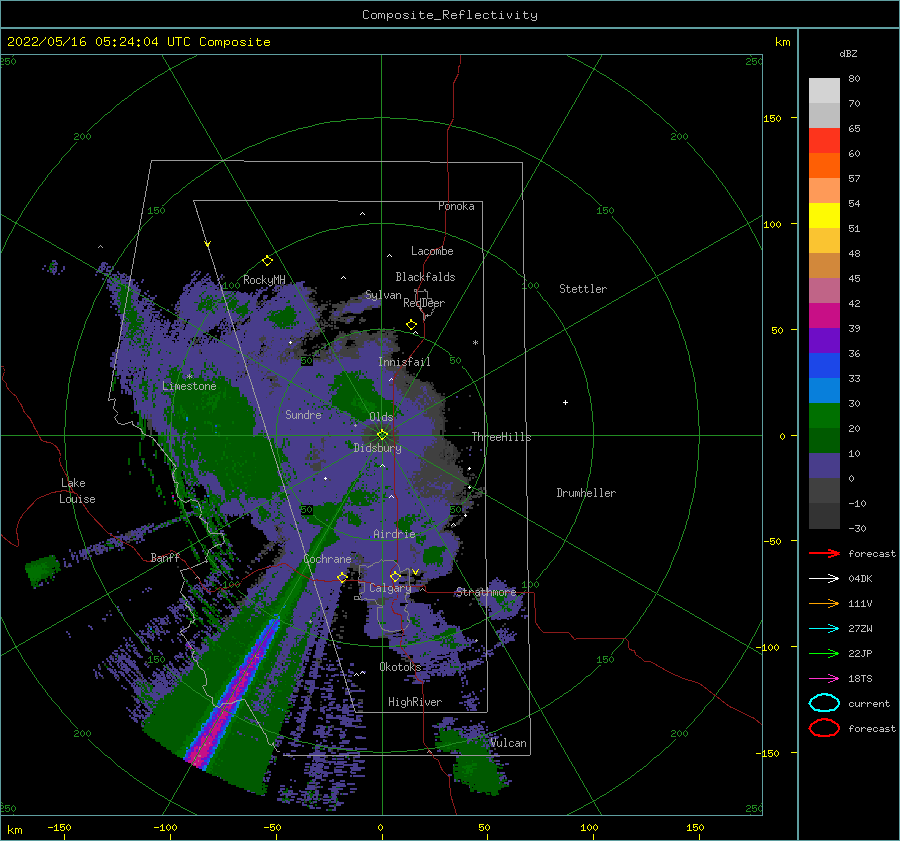Click yellow diamond marker above Calgary label
900x841 pixels.
pyautogui.click(x=395, y=576)
